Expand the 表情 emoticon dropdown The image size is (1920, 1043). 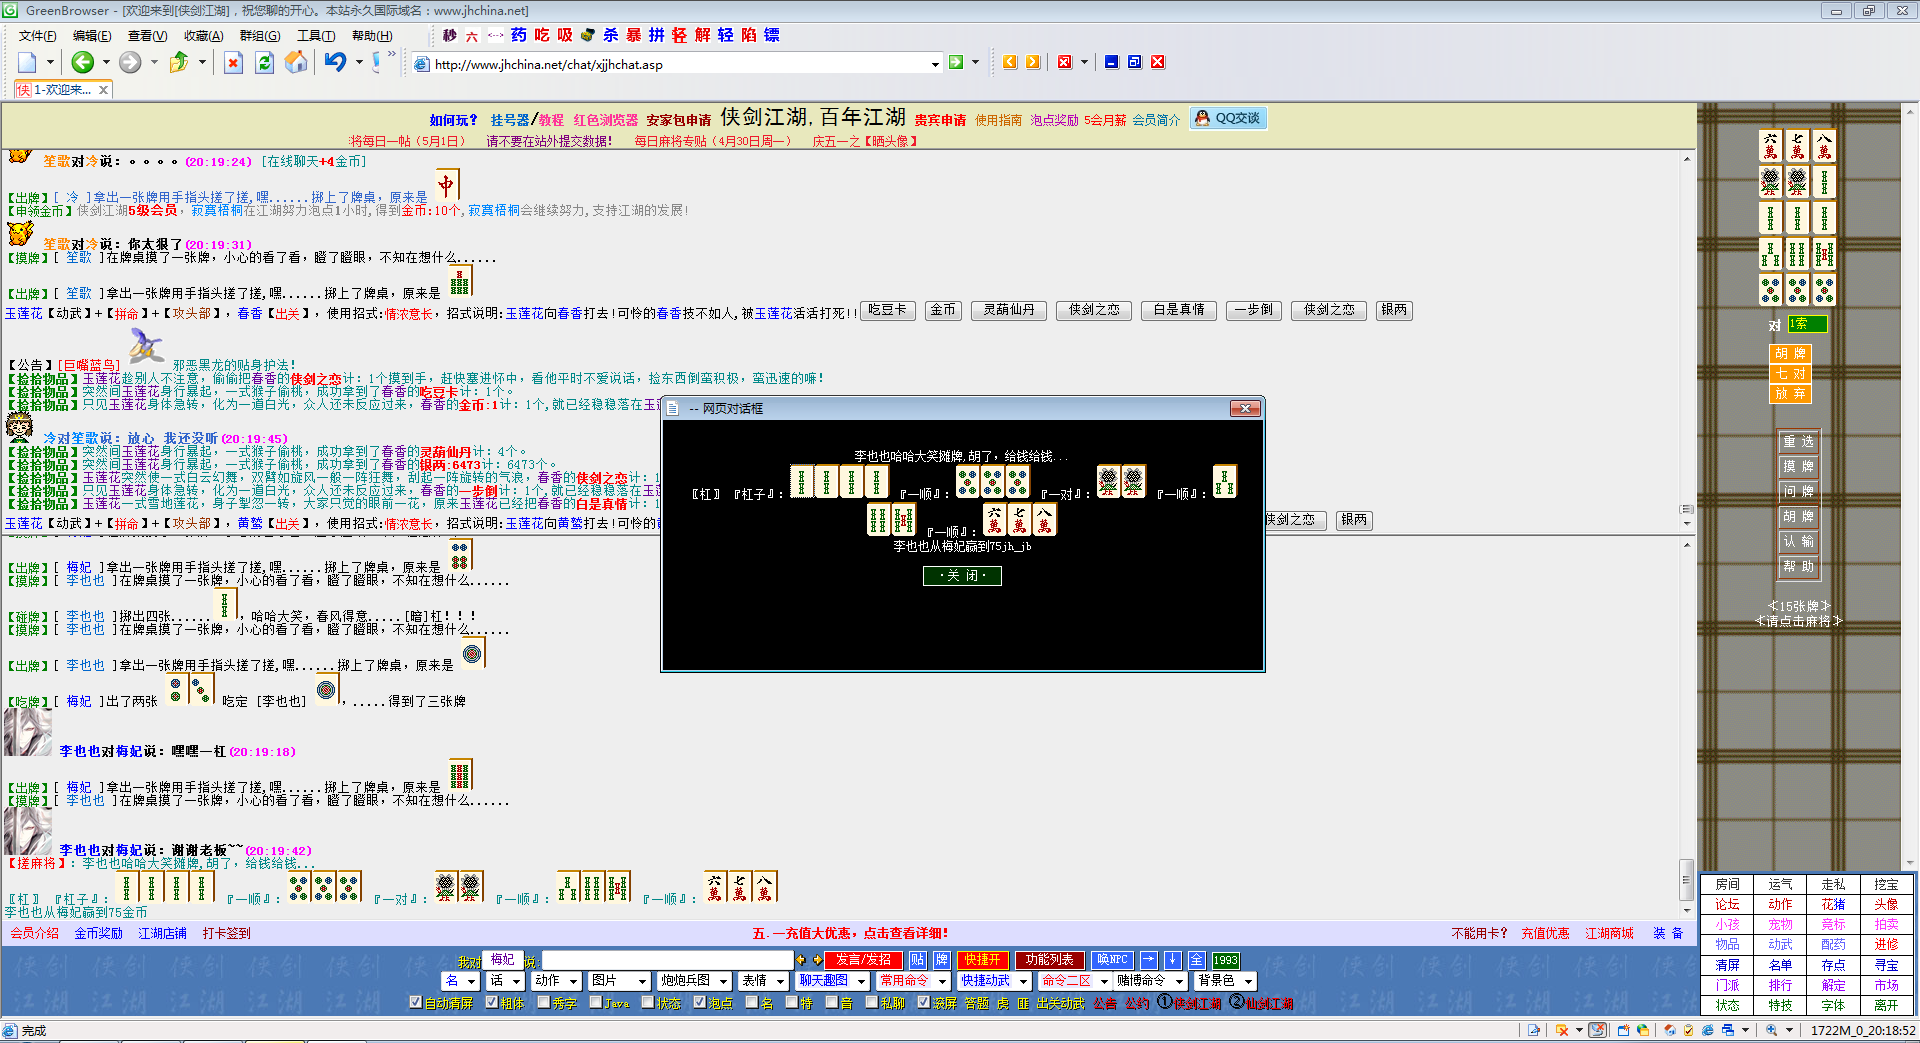[x=764, y=981]
